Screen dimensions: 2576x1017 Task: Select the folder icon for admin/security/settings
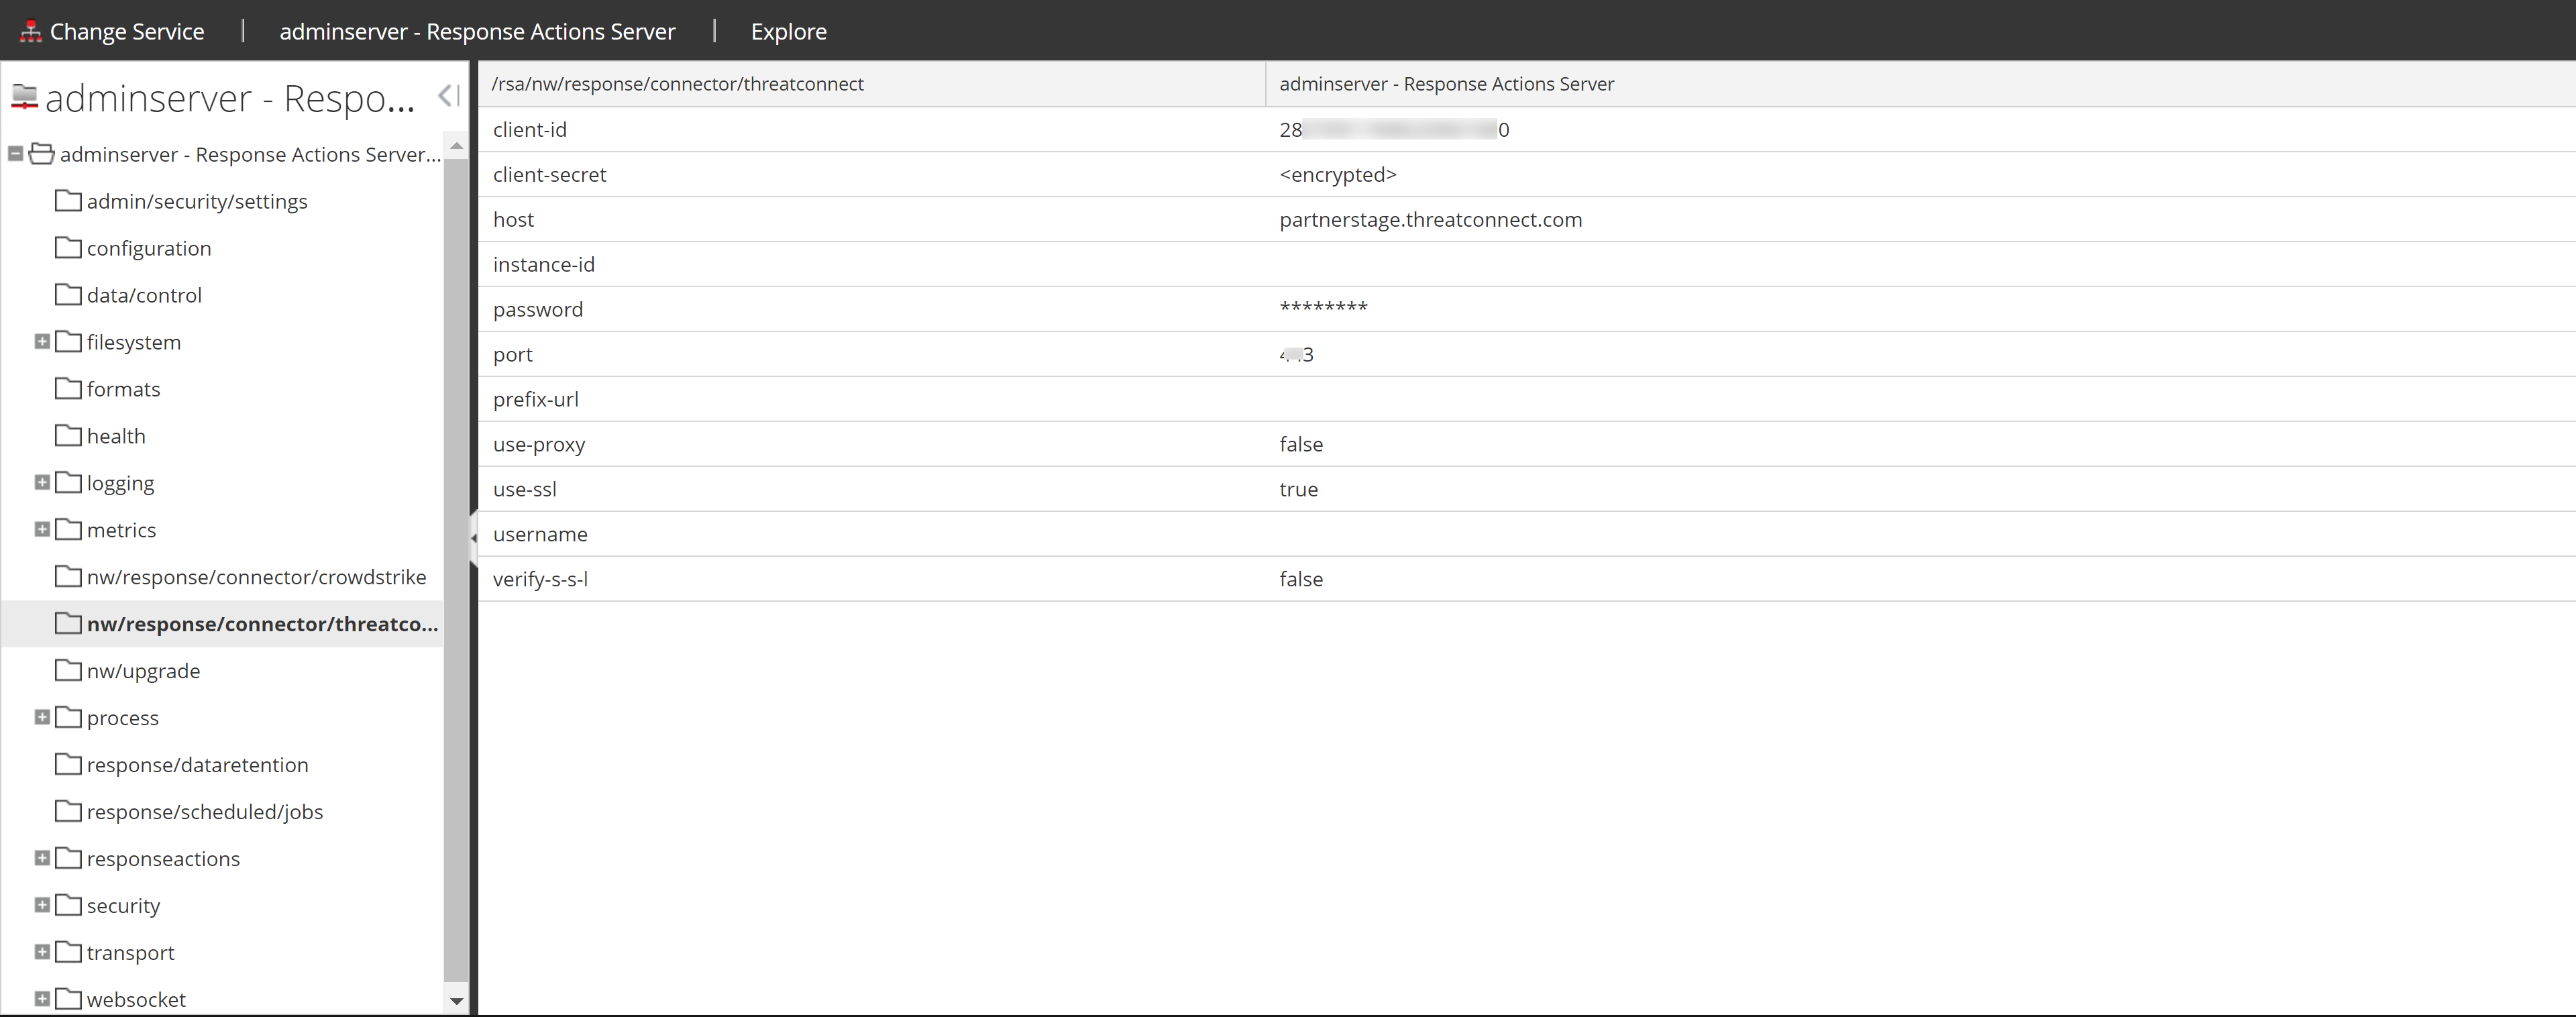67,200
